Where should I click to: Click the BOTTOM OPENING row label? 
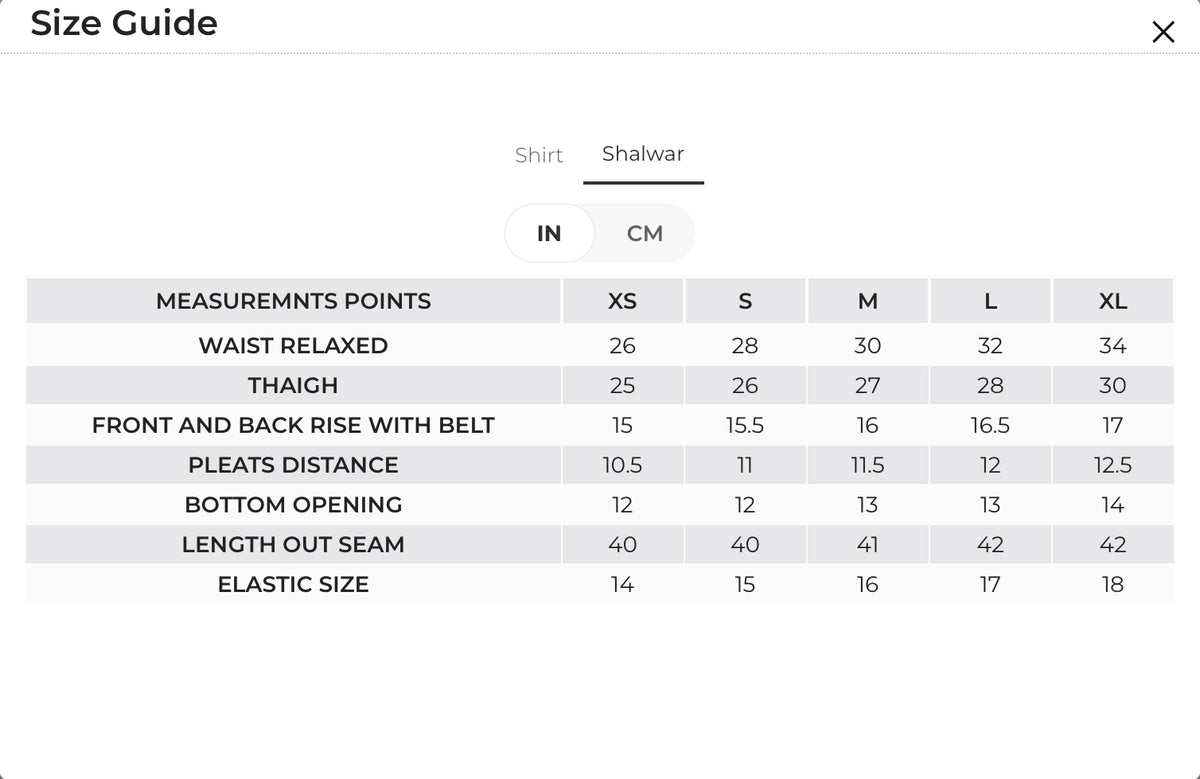(293, 505)
